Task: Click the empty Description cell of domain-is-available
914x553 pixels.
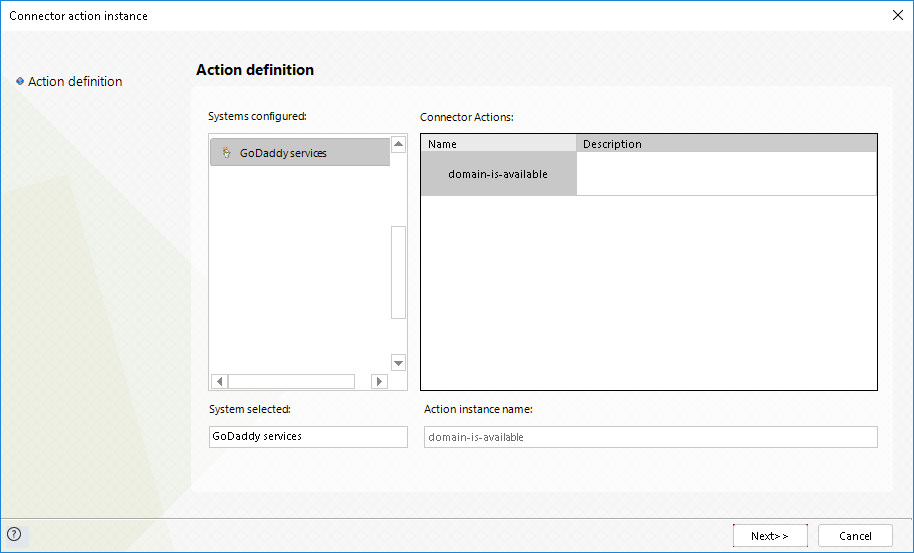Action: [726, 174]
